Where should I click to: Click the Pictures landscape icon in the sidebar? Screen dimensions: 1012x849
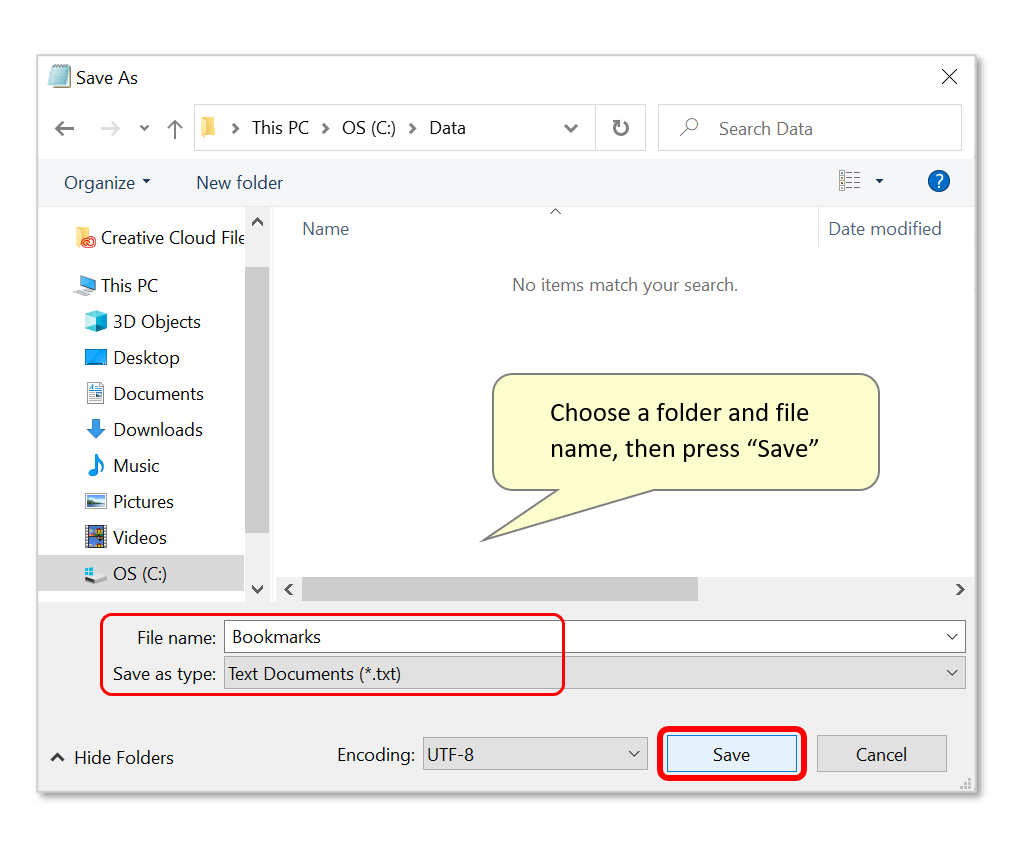96,501
